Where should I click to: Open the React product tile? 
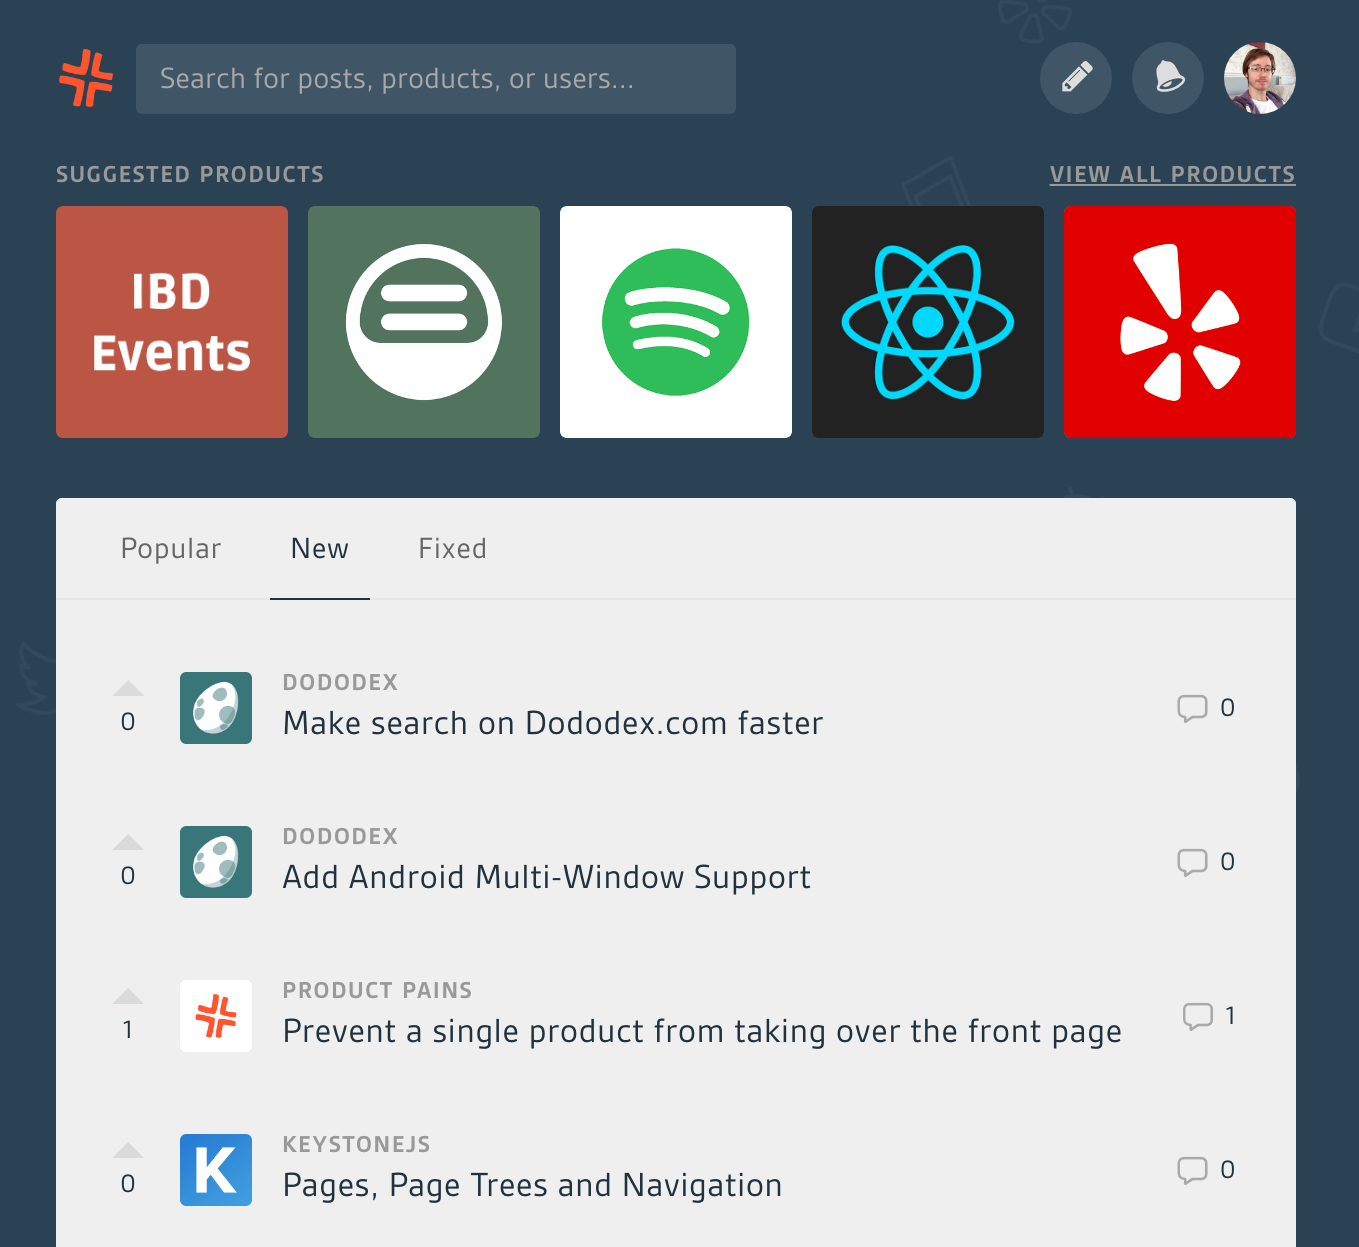pyautogui.click(x=928, y=322)
